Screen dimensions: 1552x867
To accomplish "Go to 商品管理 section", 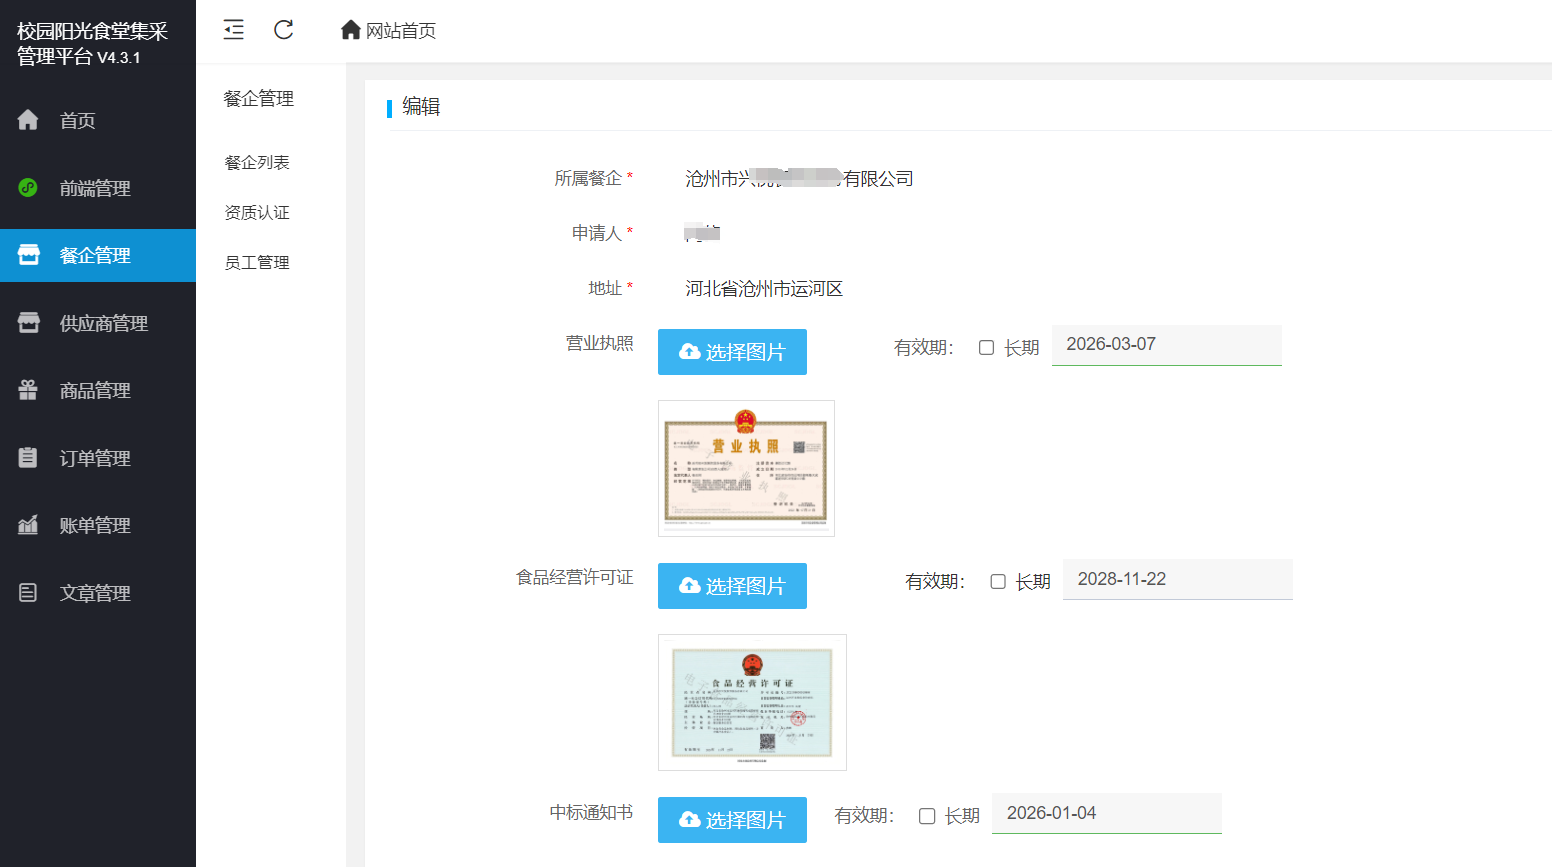I will pos(95,391).
